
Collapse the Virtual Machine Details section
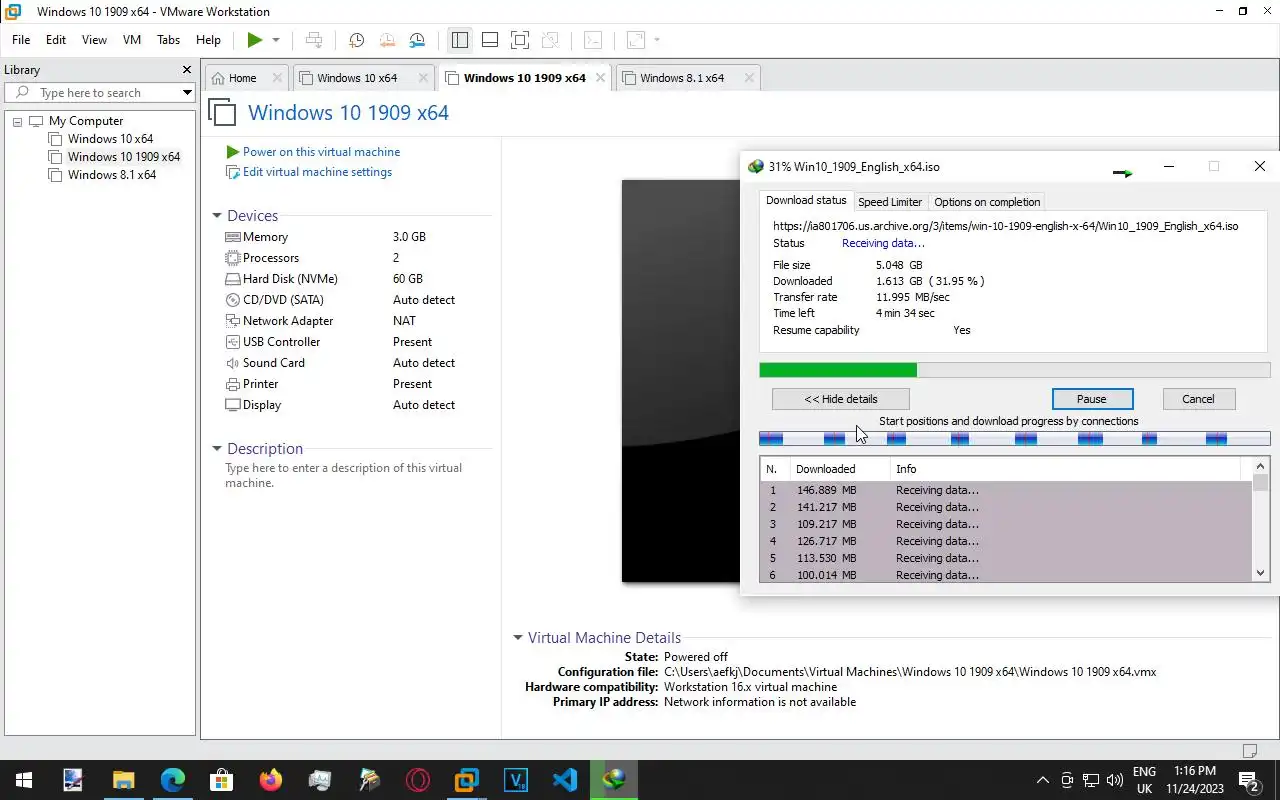point(517,638)
